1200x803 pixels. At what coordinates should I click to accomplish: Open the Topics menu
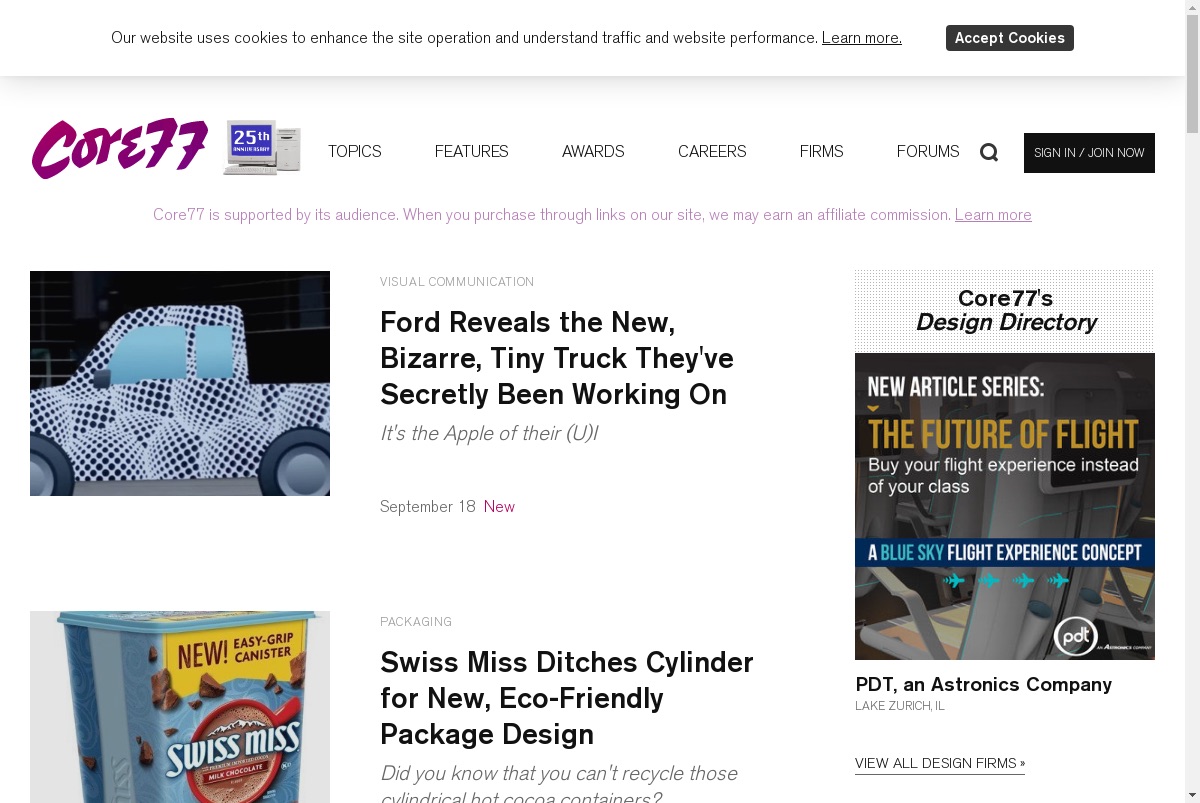point(354,151)
